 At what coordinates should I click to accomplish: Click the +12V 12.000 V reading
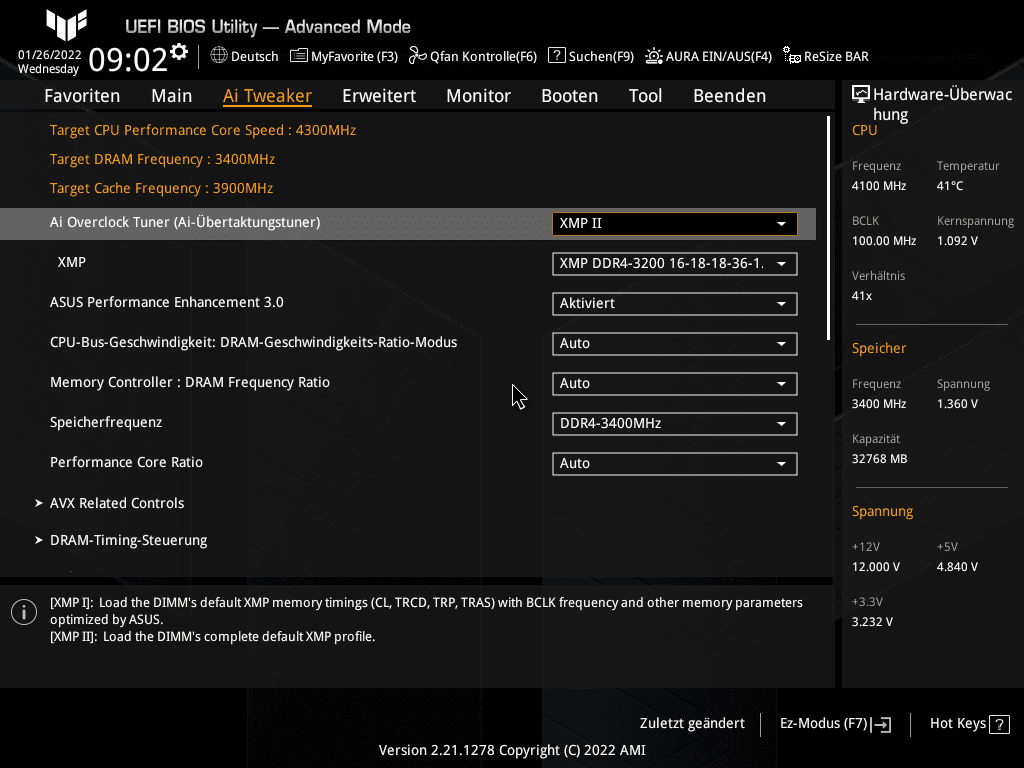pos(876,567)
